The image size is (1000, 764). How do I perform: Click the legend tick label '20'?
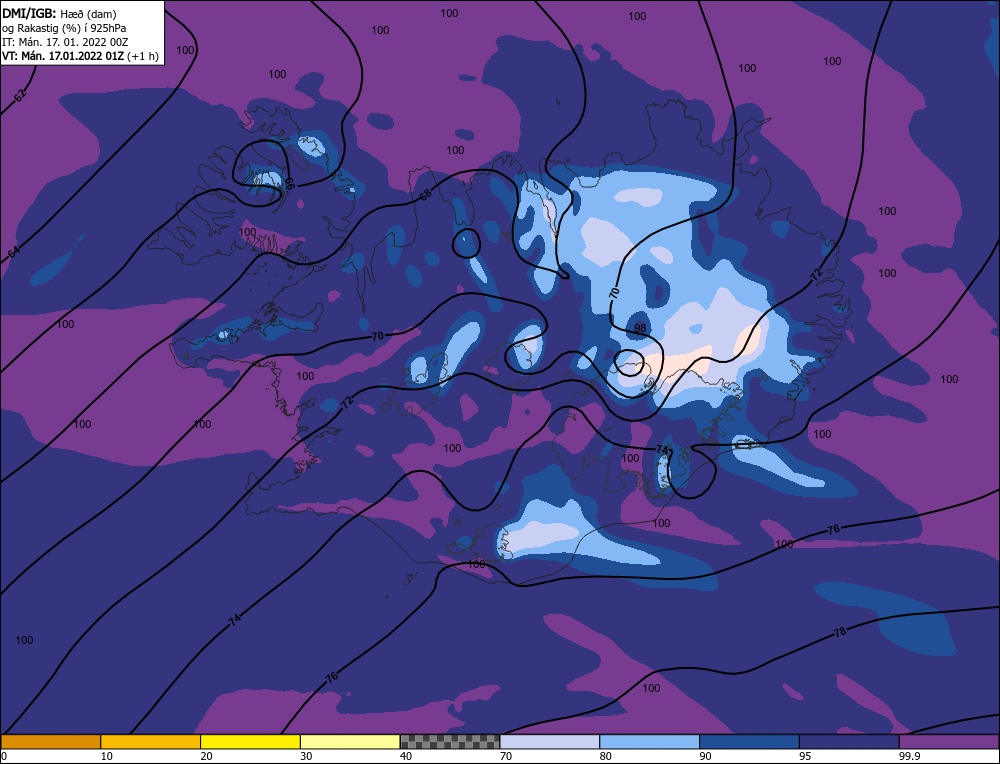click(206, 757)
